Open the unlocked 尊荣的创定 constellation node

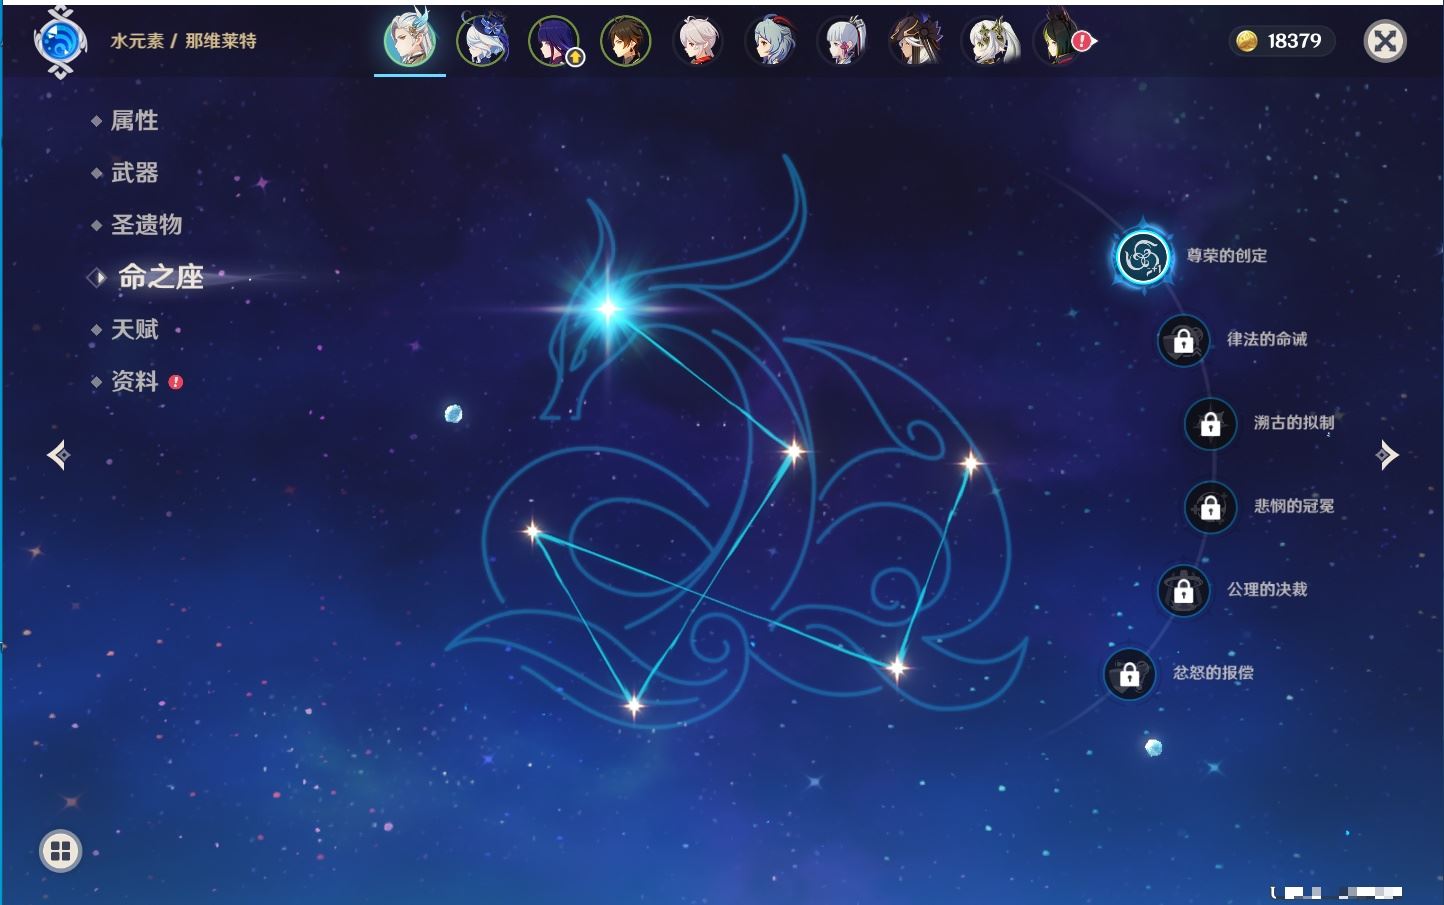click(1142, 257)
